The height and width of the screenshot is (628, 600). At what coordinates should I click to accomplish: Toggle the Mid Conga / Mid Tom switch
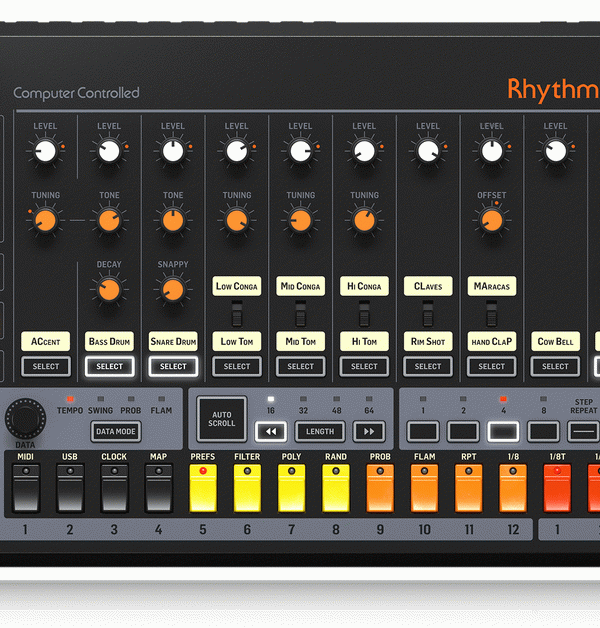click(x=300, y=314)
